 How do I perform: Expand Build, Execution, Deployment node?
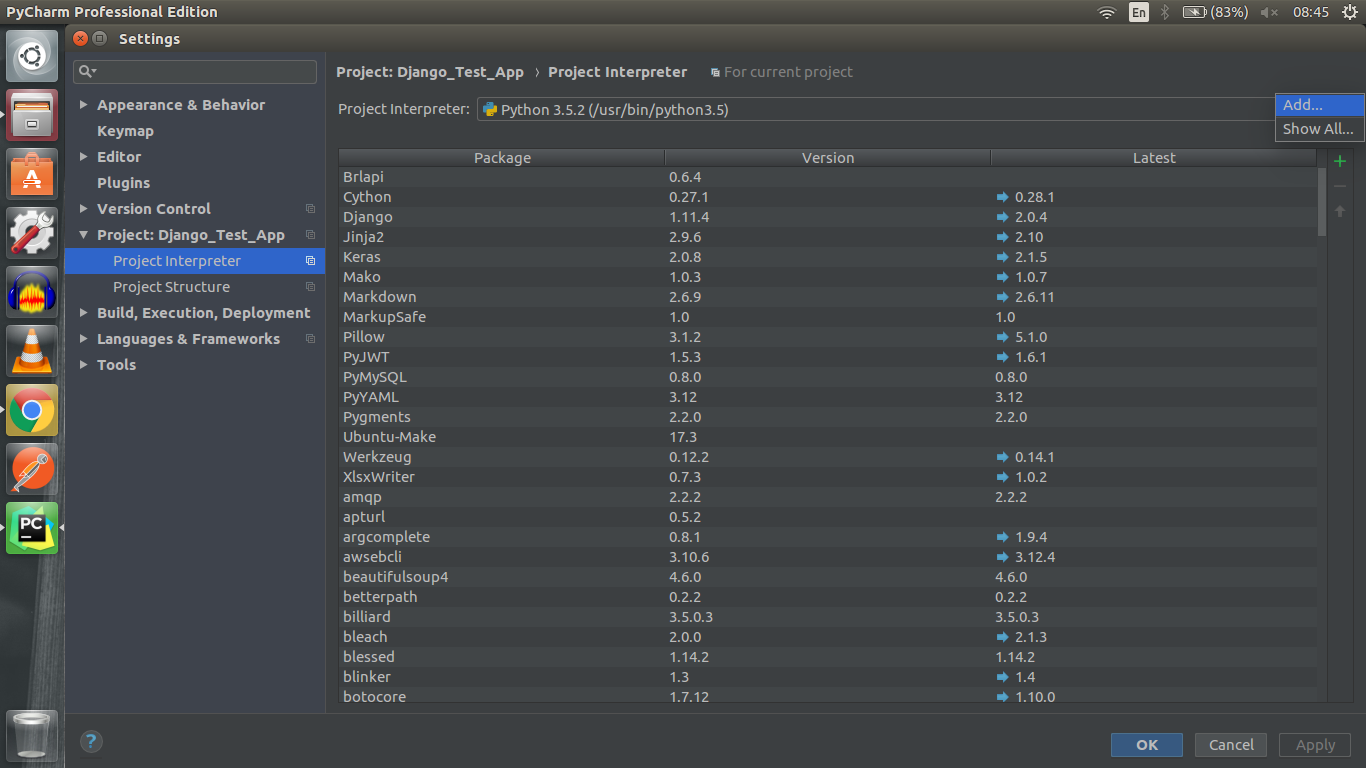(x=84, y=313)
